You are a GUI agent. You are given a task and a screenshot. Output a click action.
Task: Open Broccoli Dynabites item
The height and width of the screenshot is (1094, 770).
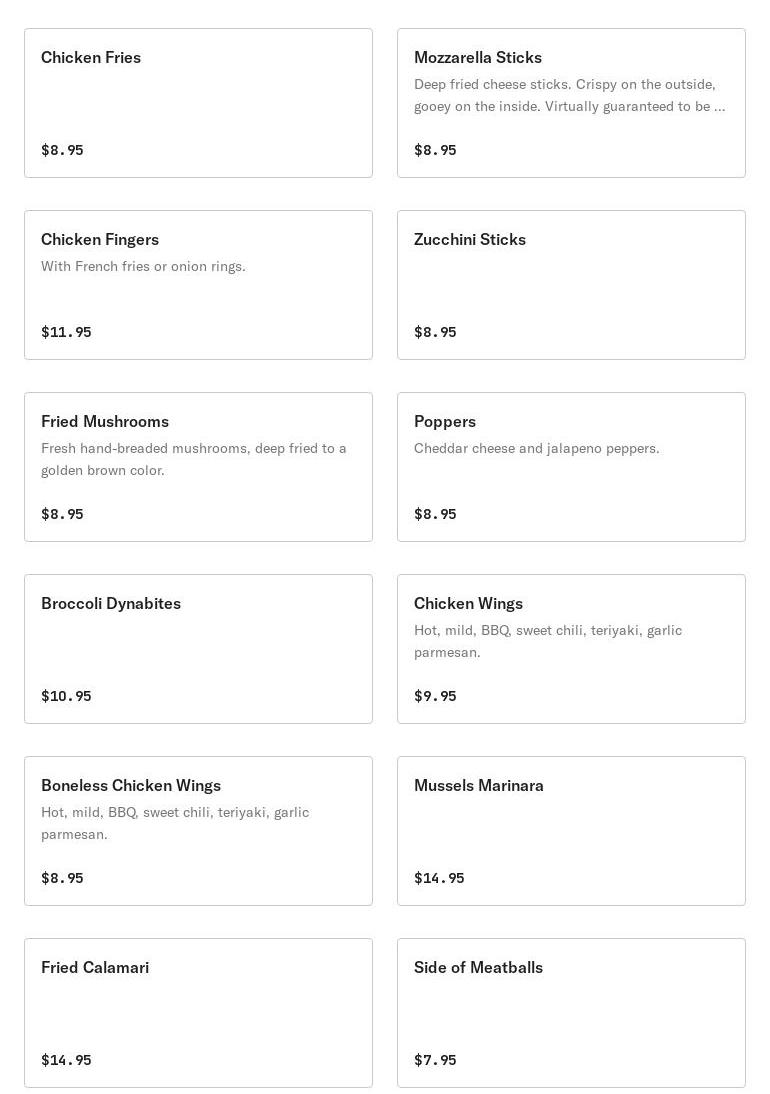(x=198, y=649)
